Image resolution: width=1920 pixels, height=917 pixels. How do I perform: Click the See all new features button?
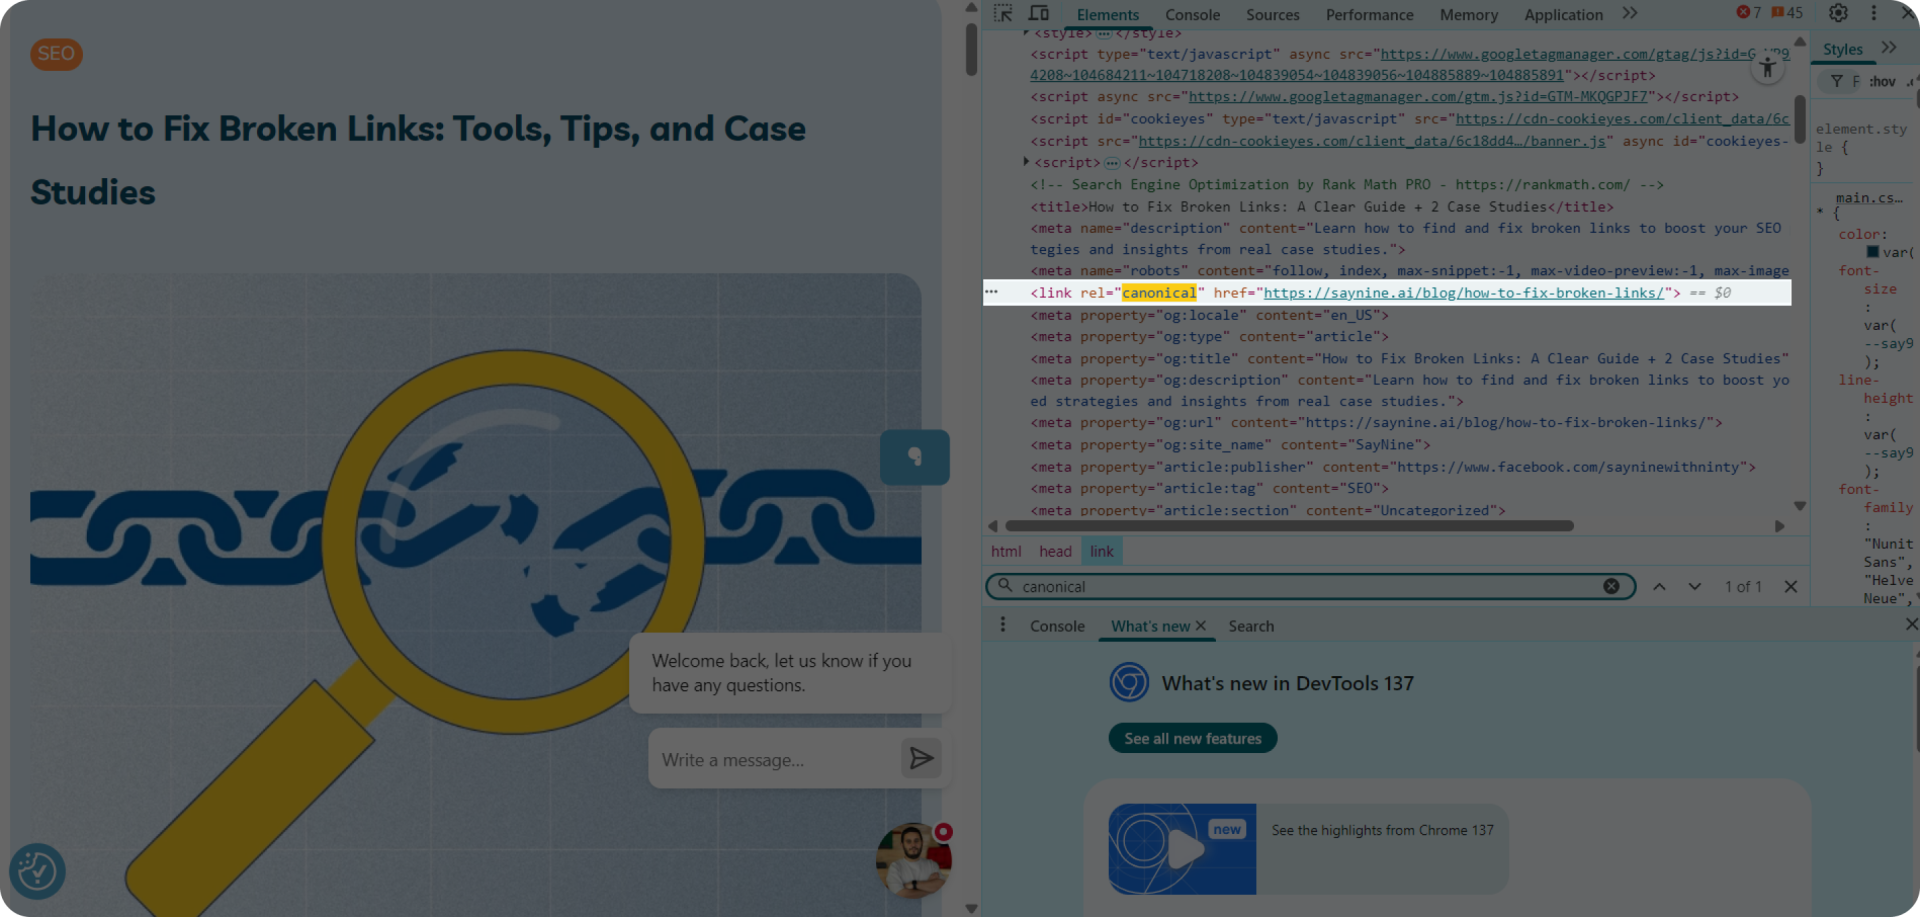coord(1192,738)
